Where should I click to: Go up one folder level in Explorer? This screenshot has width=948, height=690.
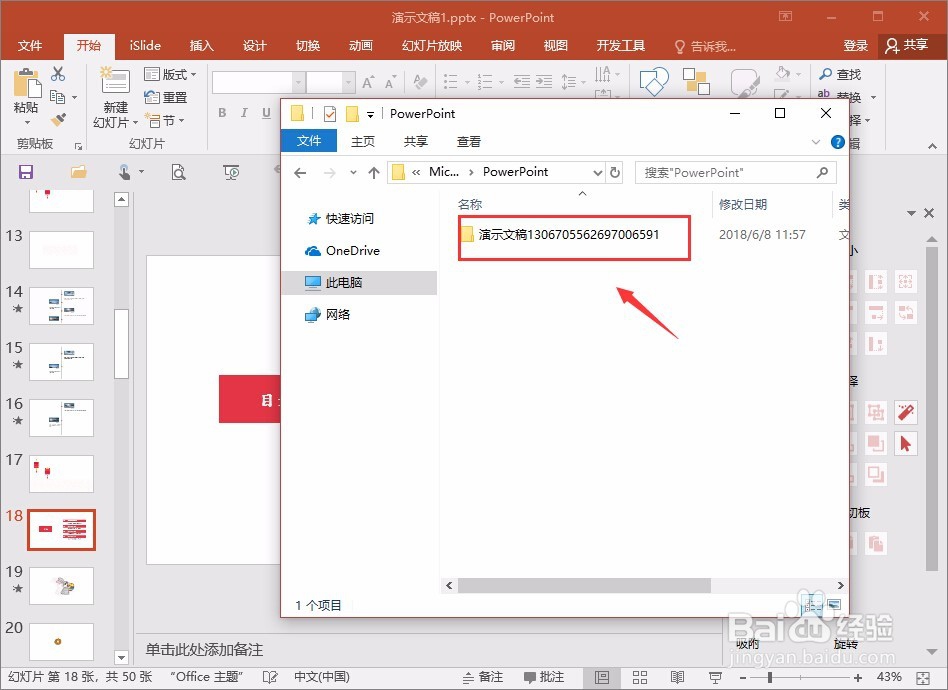(x=374, y=173)
